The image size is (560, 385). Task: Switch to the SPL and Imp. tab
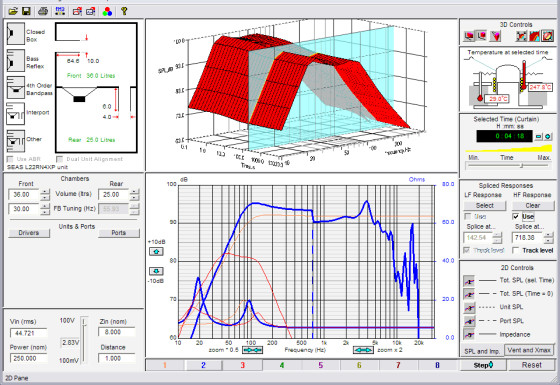[x=482, y=351]
